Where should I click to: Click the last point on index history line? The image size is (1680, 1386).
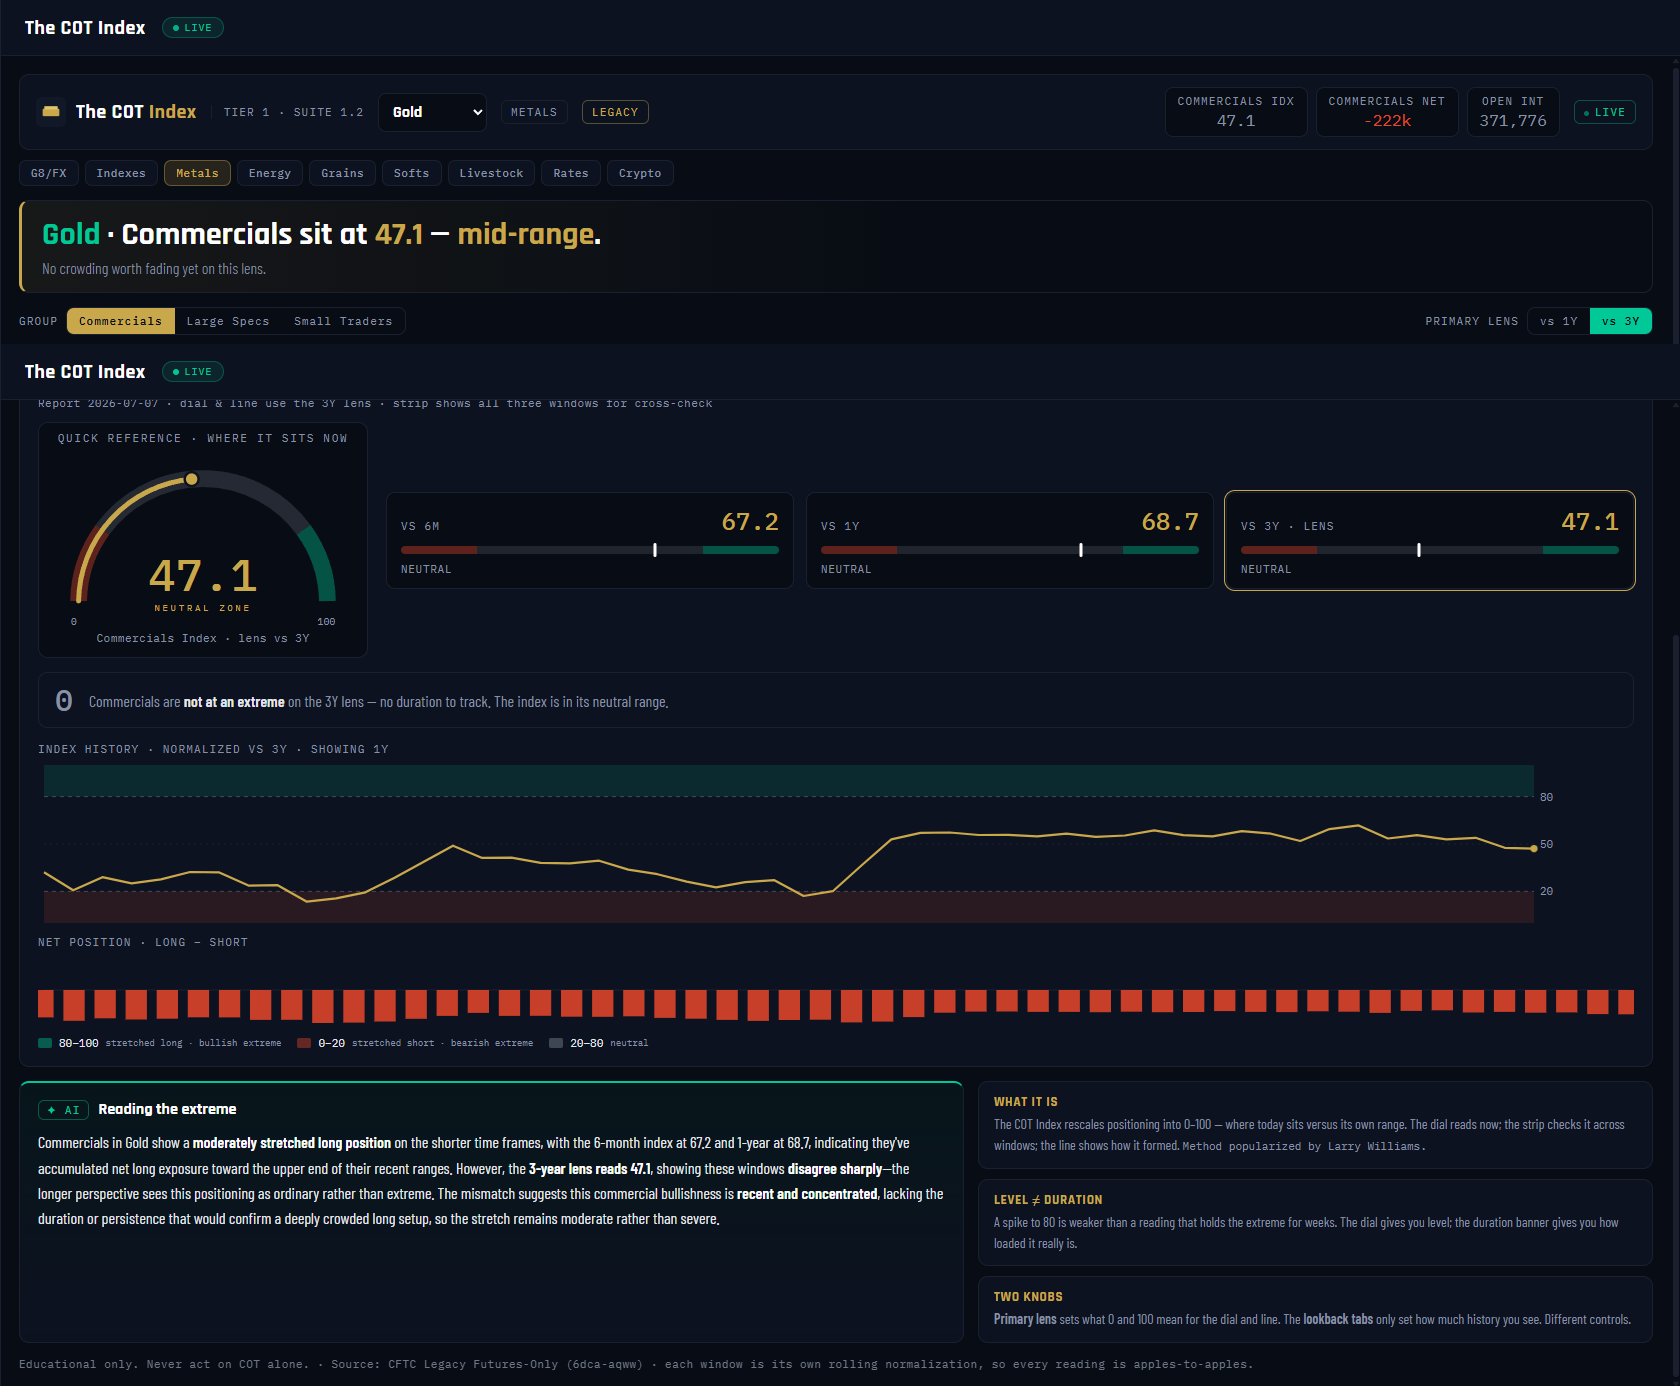1534,848
